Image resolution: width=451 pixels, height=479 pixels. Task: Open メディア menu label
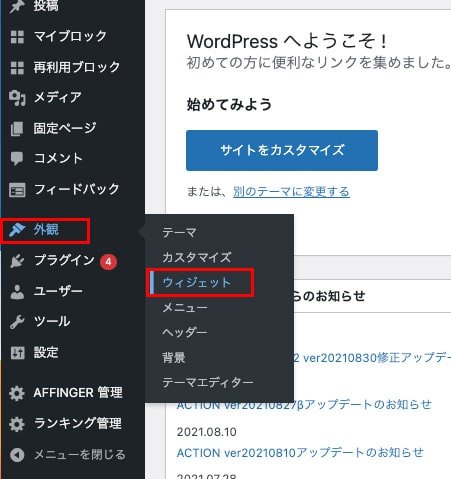[58, 98]
